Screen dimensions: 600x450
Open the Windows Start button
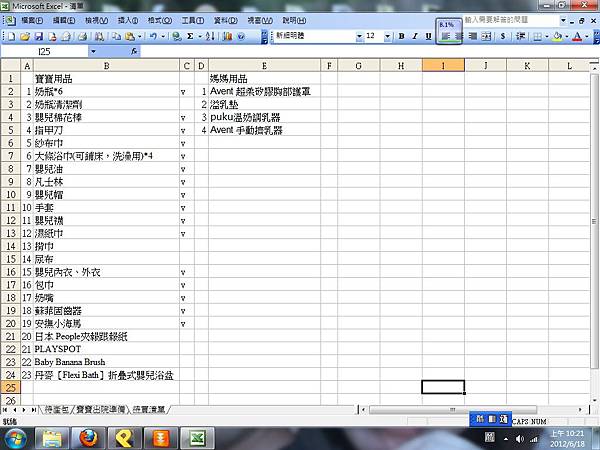14,439
